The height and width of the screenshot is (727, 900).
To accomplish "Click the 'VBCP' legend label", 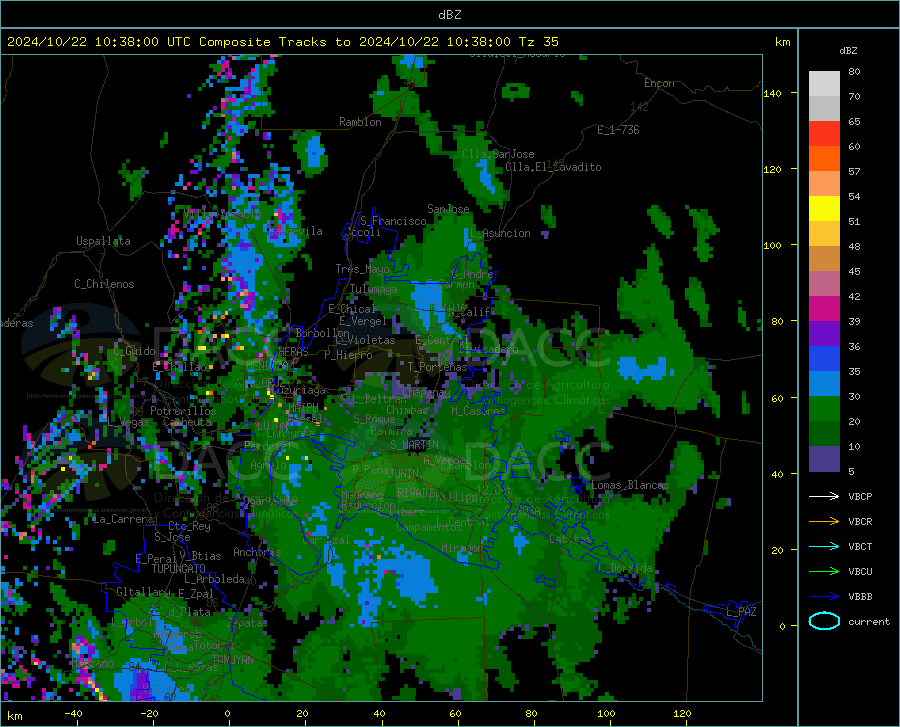I will pyautogui.click(x=860, y=496).
